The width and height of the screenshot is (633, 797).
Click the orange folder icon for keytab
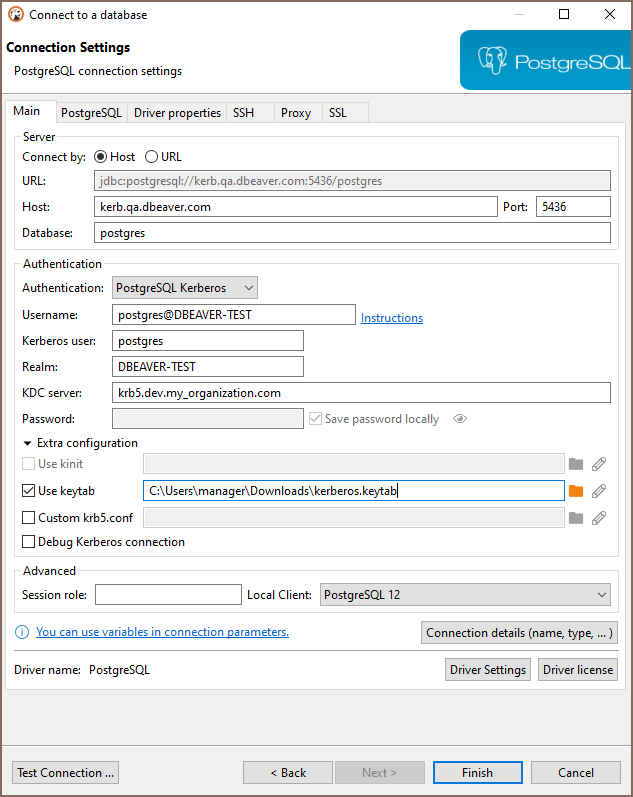pyautogui.click(x=575, y=491)
